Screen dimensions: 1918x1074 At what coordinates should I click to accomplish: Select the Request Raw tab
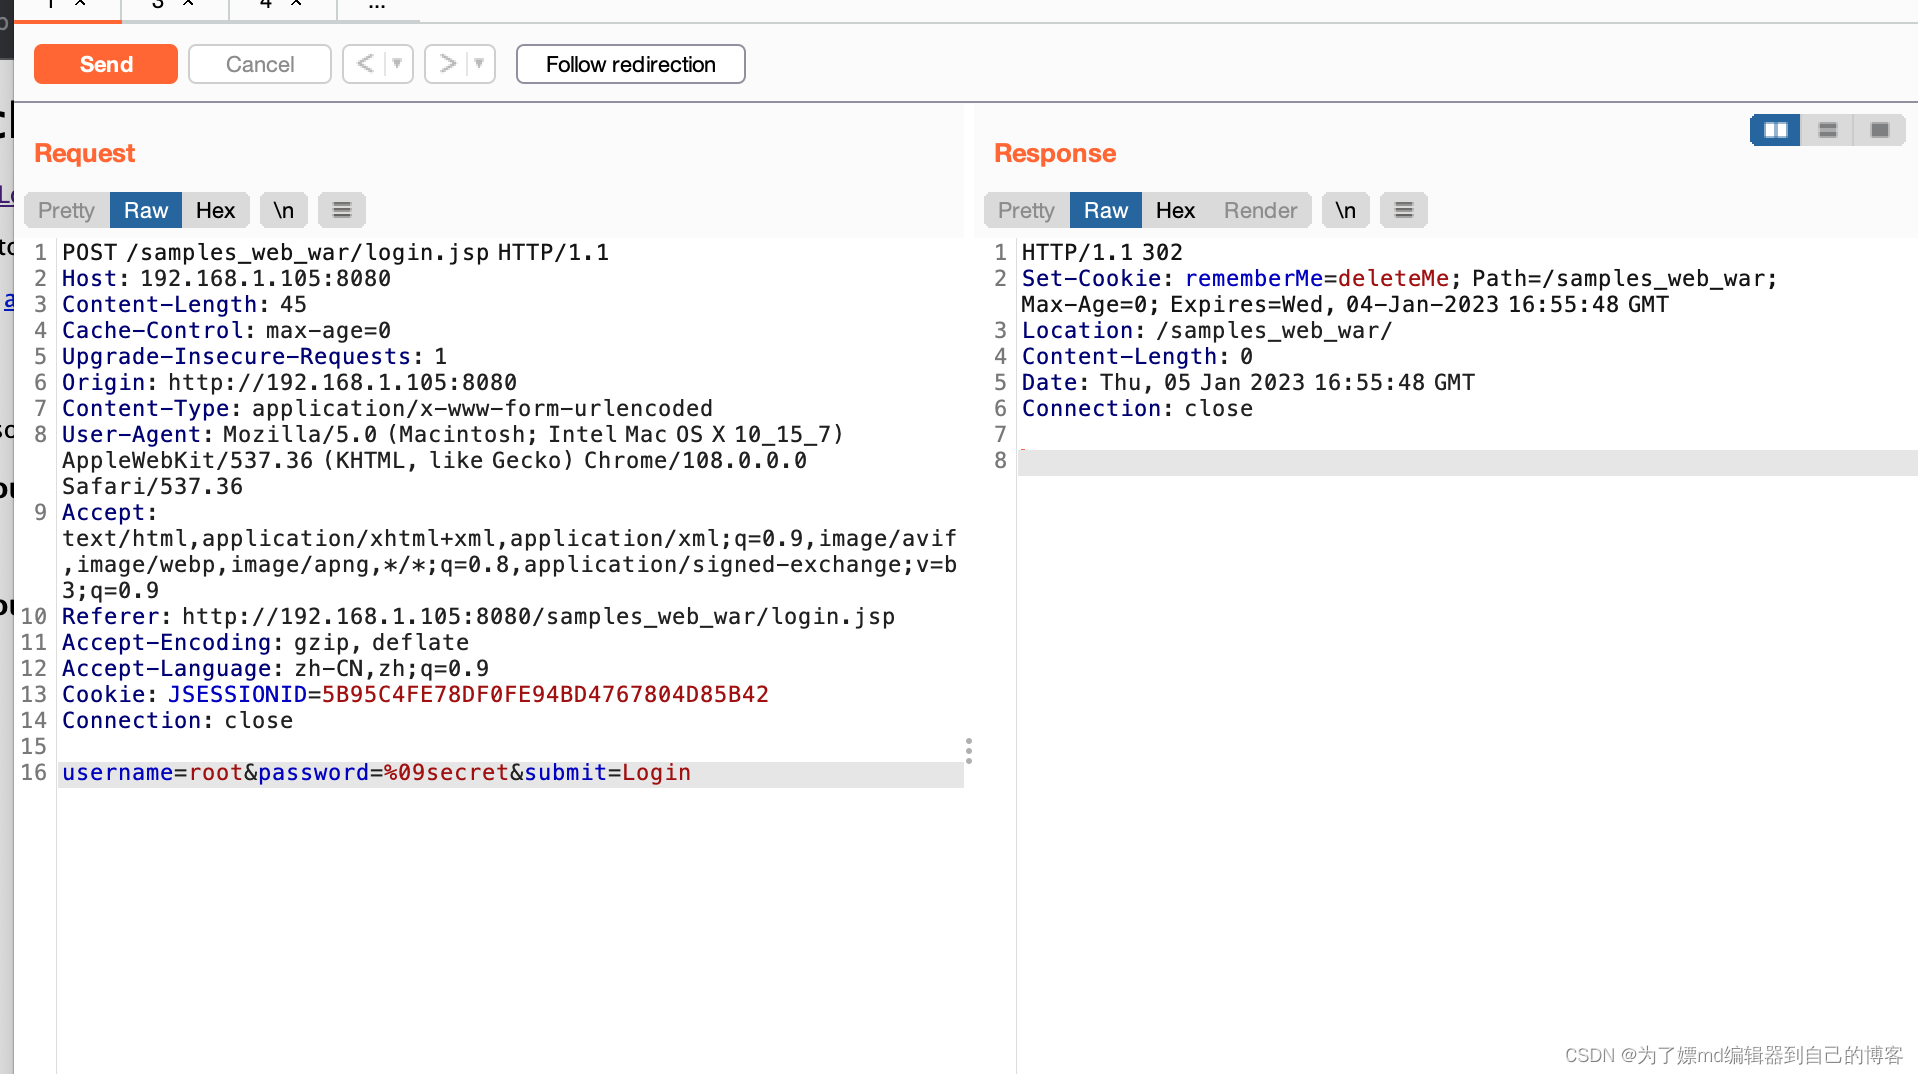(x=146, y=210)
